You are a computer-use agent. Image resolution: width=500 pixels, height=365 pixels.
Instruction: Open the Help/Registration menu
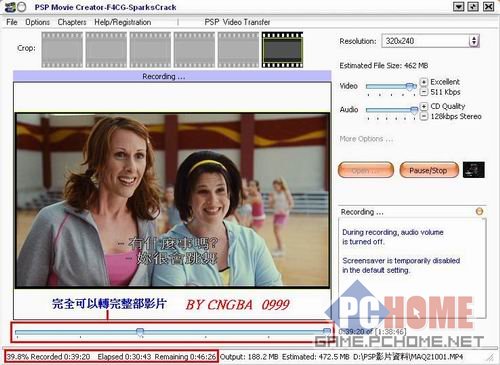click(x=122, y=22)
